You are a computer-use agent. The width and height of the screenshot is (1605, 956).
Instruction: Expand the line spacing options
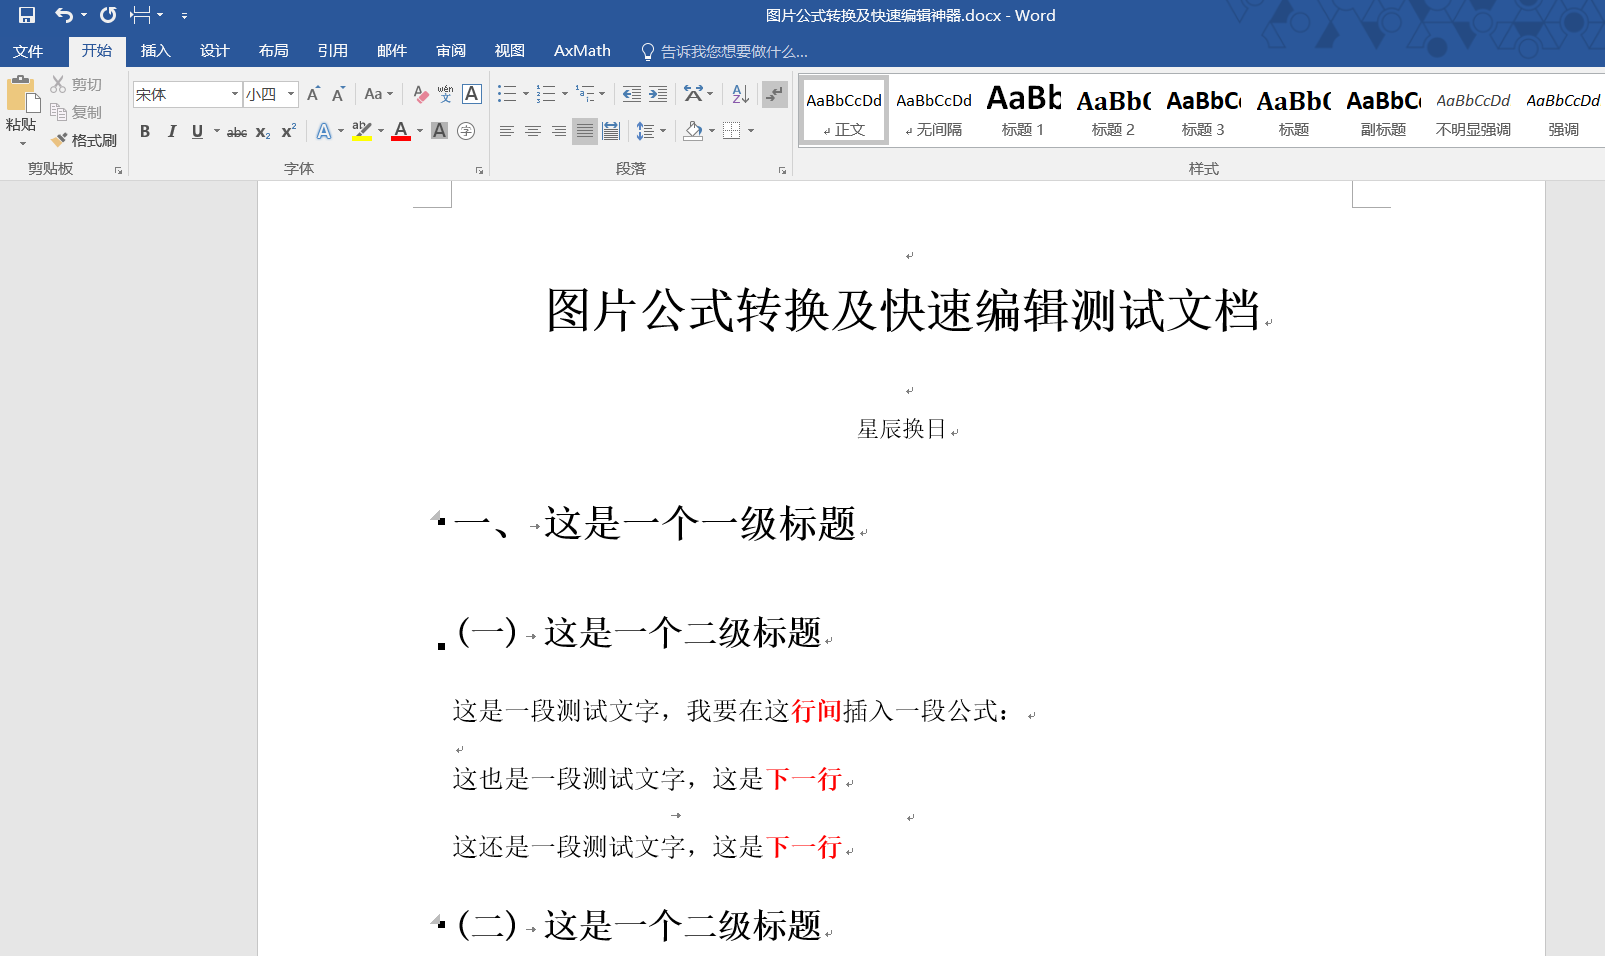coord(651,131)
